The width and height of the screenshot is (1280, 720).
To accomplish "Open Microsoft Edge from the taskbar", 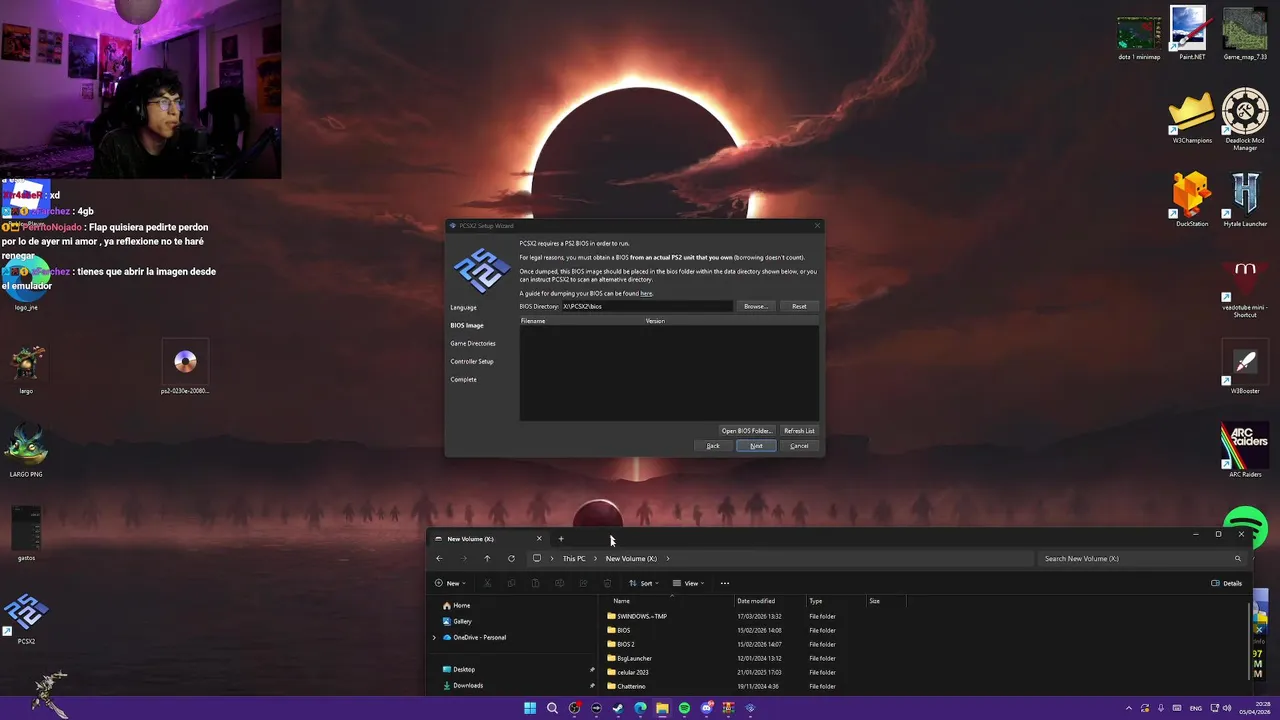I will coord(640,708).
